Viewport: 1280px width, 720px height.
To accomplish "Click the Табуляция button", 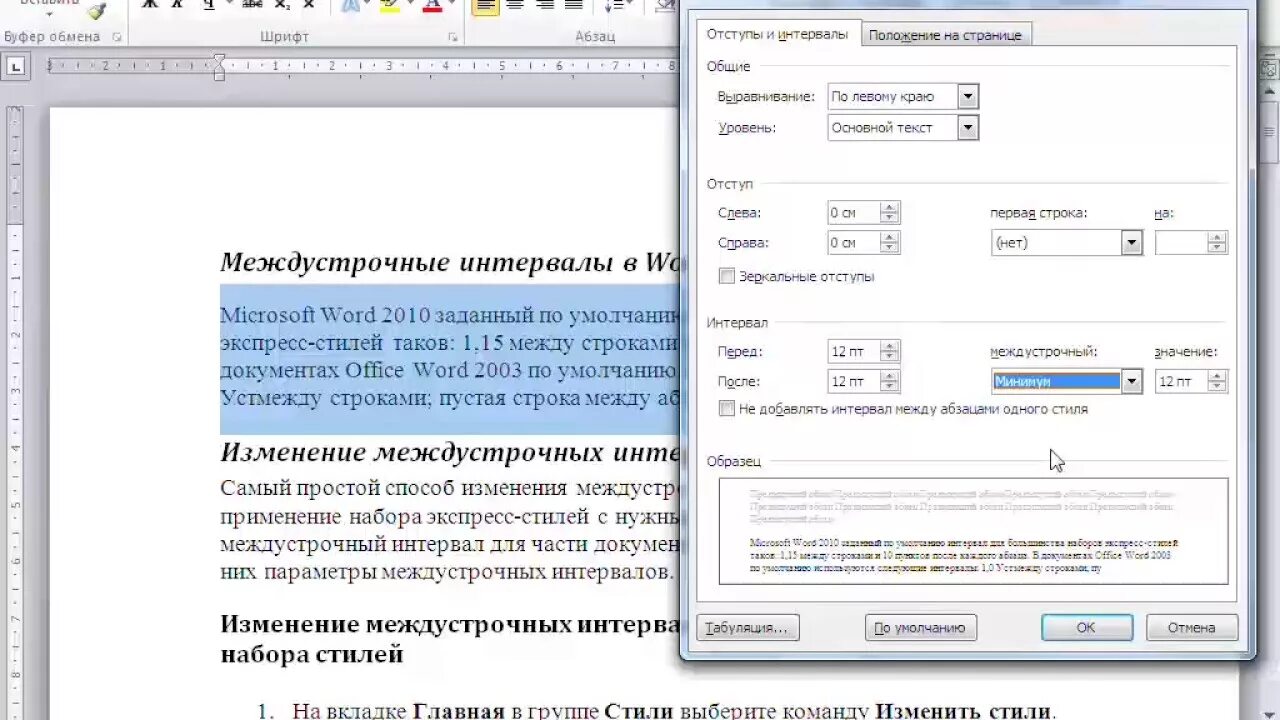I will [x=747, y=628].
